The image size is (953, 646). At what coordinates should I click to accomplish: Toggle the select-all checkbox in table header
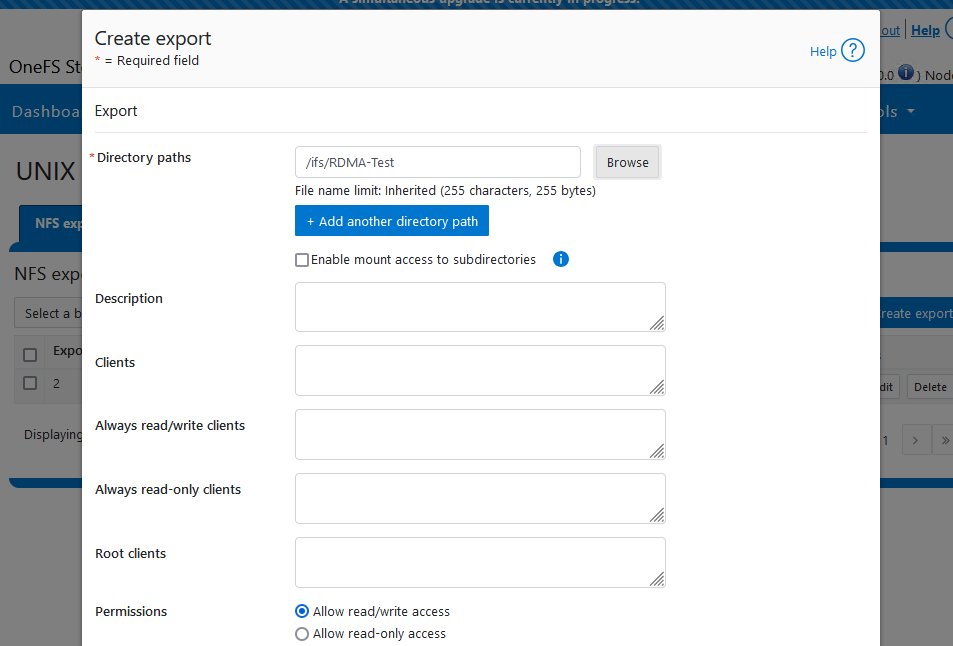(x=30, y=354)
